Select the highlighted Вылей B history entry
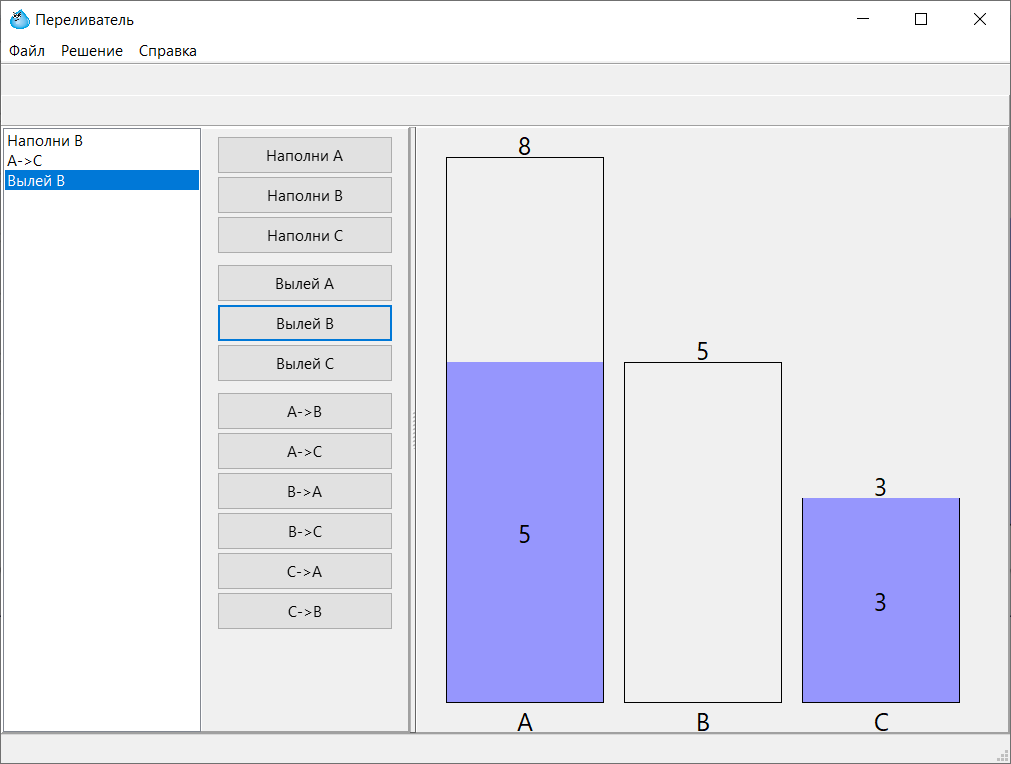 [x=36, y=181]
